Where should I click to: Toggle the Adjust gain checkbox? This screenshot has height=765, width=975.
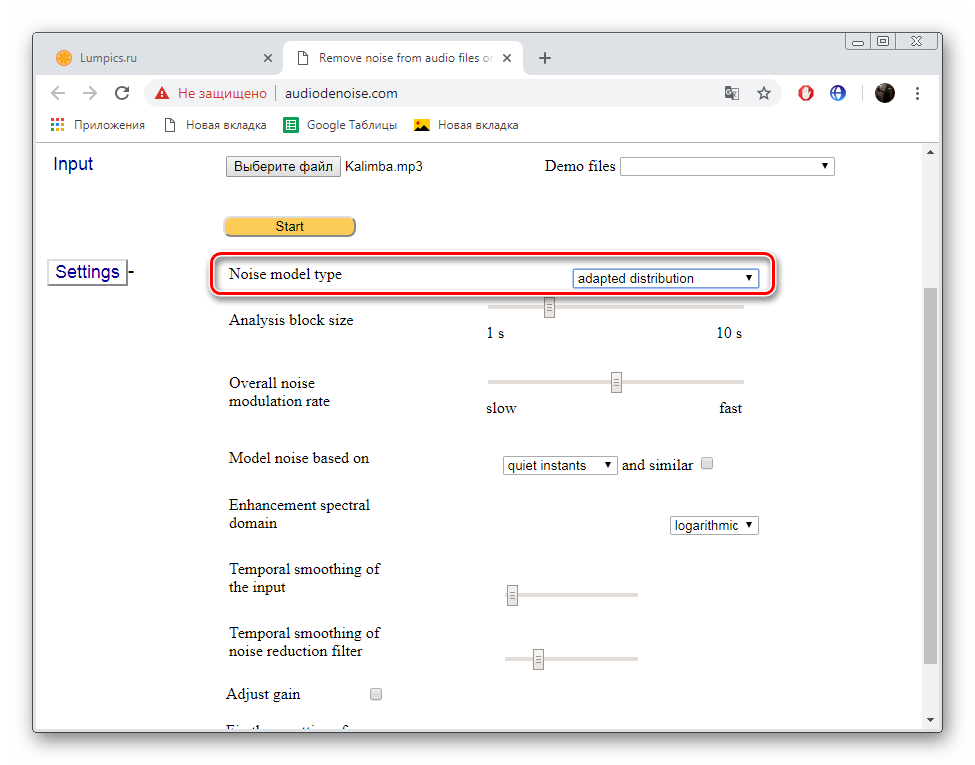(x=376, y=694)
